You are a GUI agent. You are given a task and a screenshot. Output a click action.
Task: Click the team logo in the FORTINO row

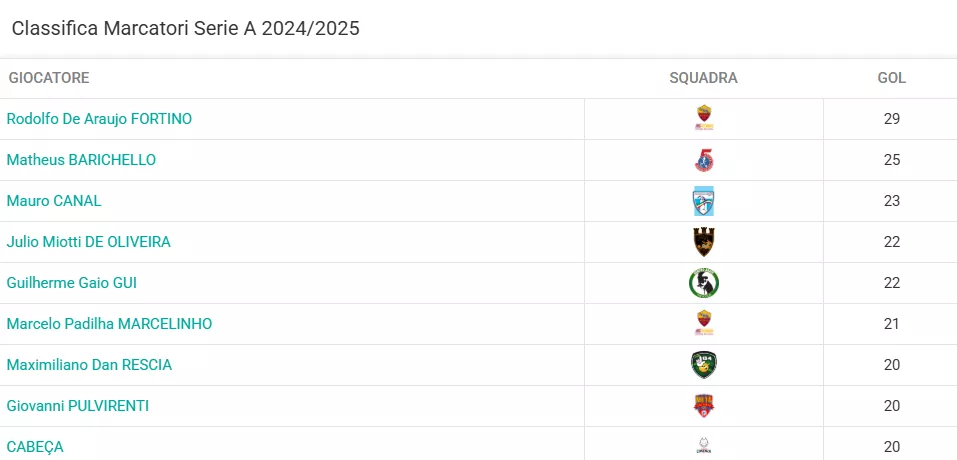[704, 118]
